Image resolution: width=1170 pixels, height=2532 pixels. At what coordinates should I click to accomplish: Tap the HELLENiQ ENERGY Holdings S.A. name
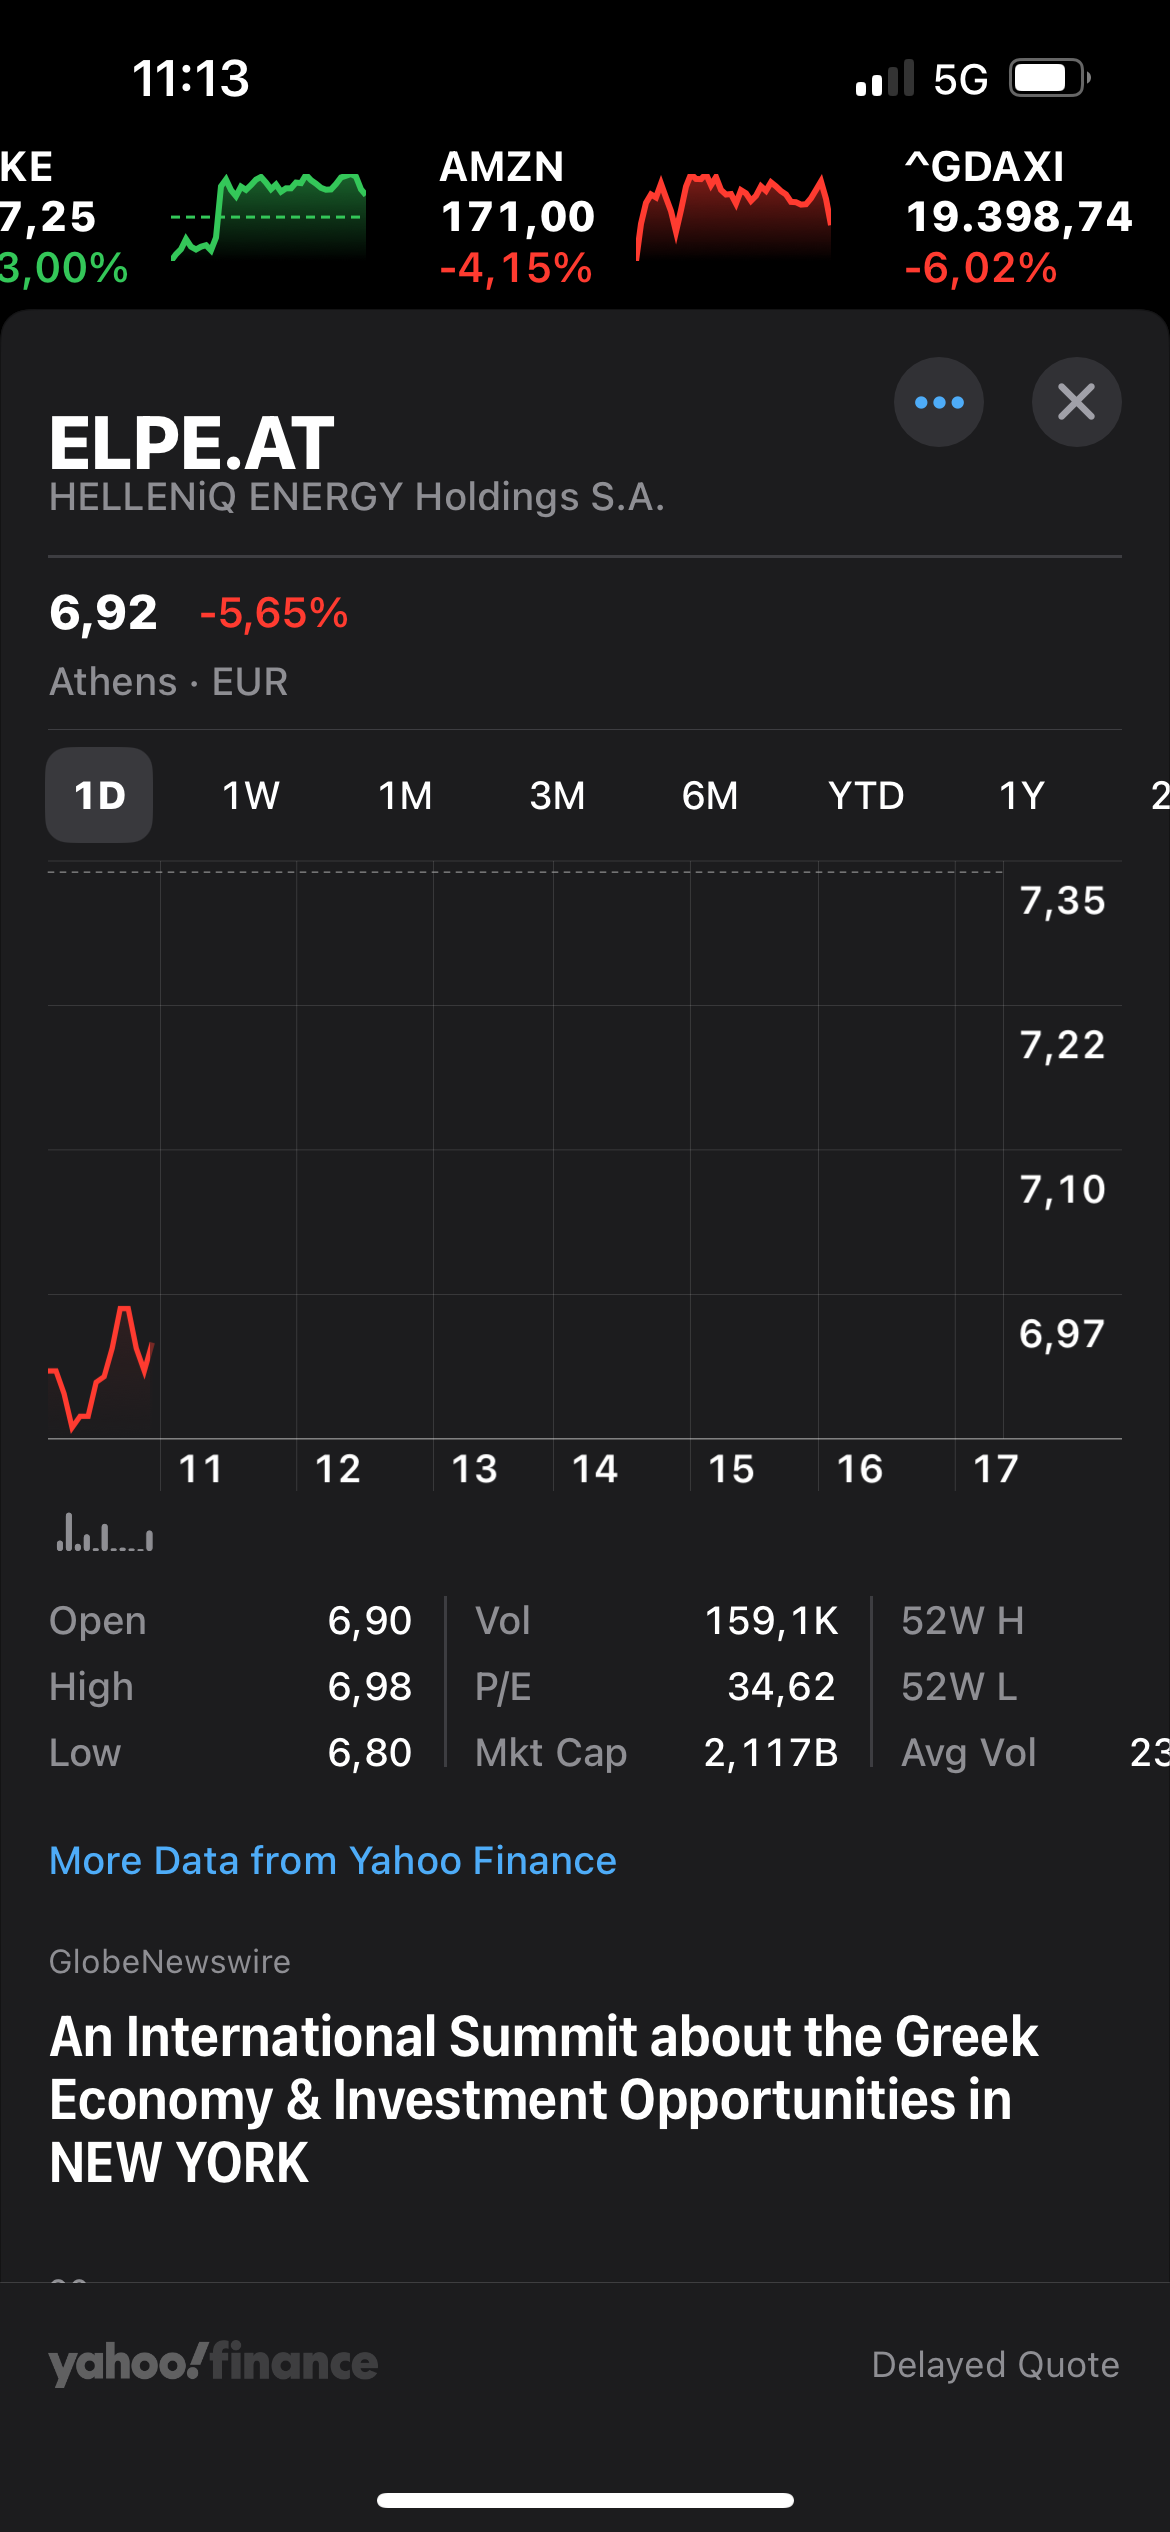tap(357, 496)
